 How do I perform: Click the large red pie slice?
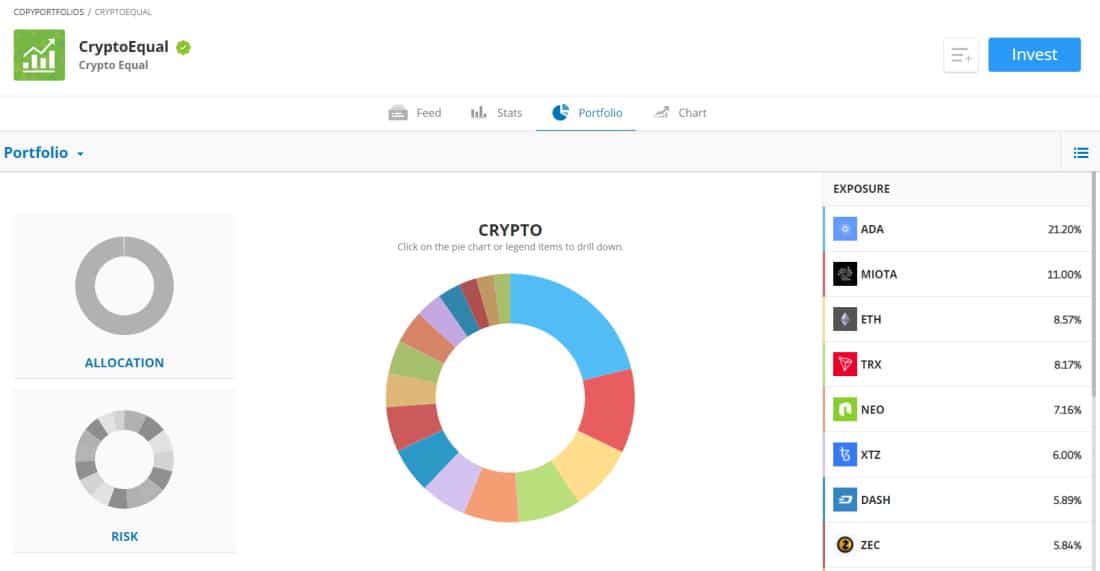click(x=609, y=408)
